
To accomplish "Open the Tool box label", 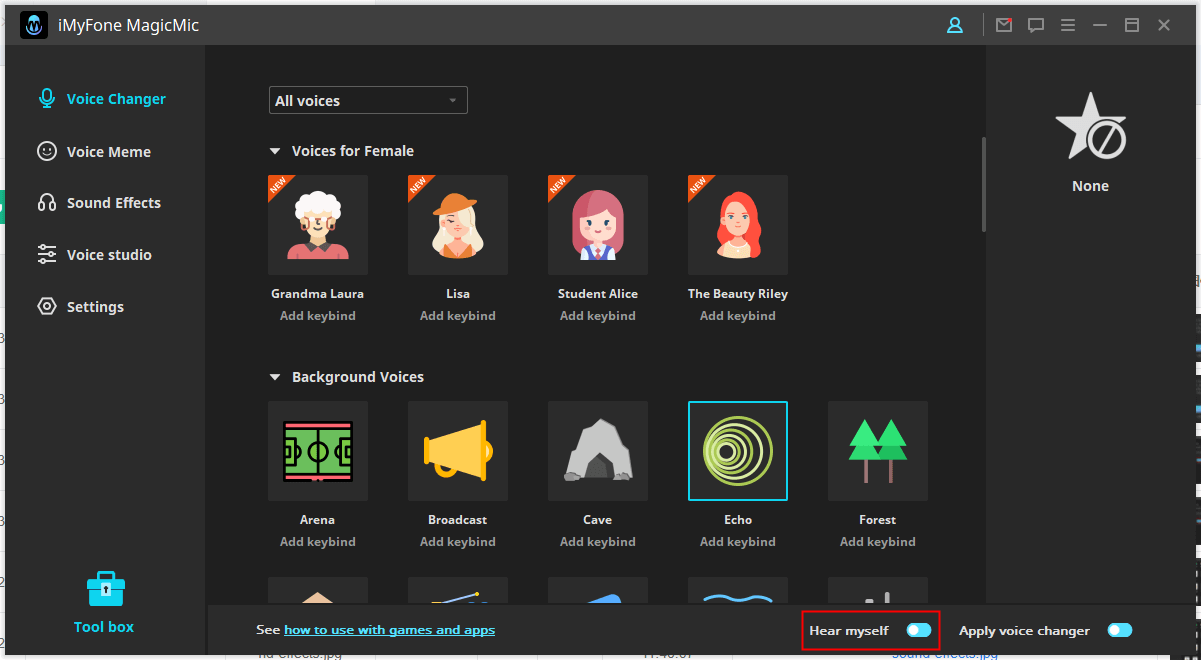I will [x=104, y=627].
